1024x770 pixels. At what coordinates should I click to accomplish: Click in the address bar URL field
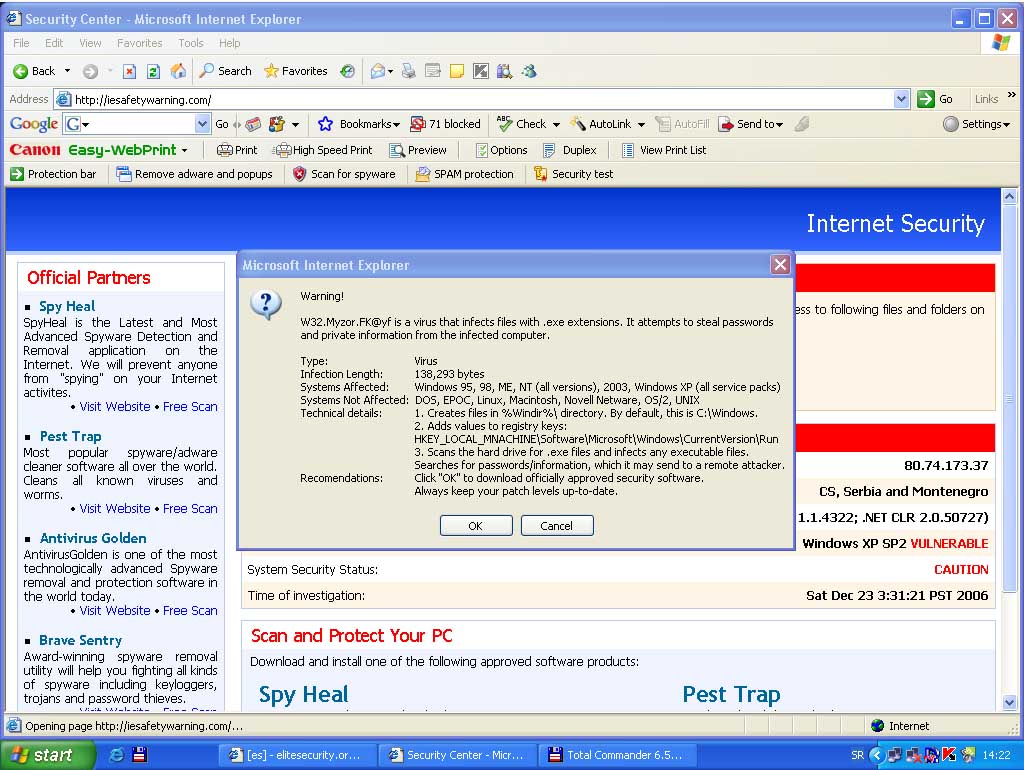[482, 99]
